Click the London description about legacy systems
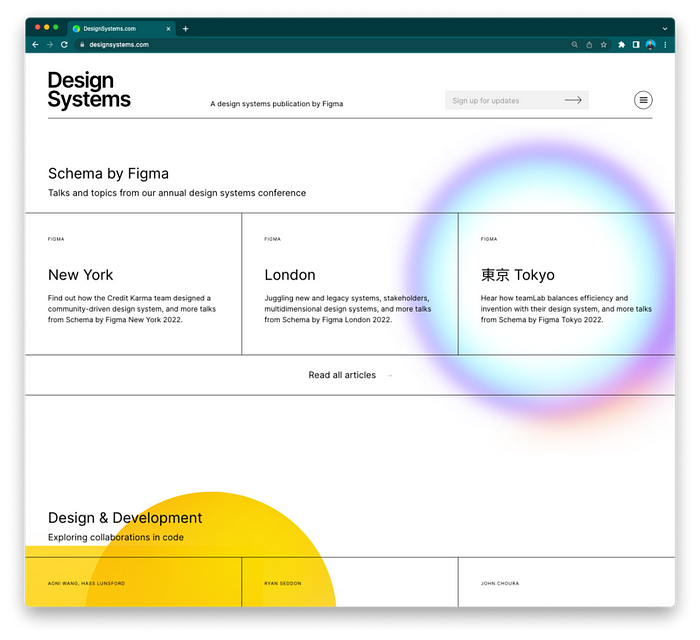The height and width of the screenshot is (640, 700). pyautogui.click(x=348, y=309)
